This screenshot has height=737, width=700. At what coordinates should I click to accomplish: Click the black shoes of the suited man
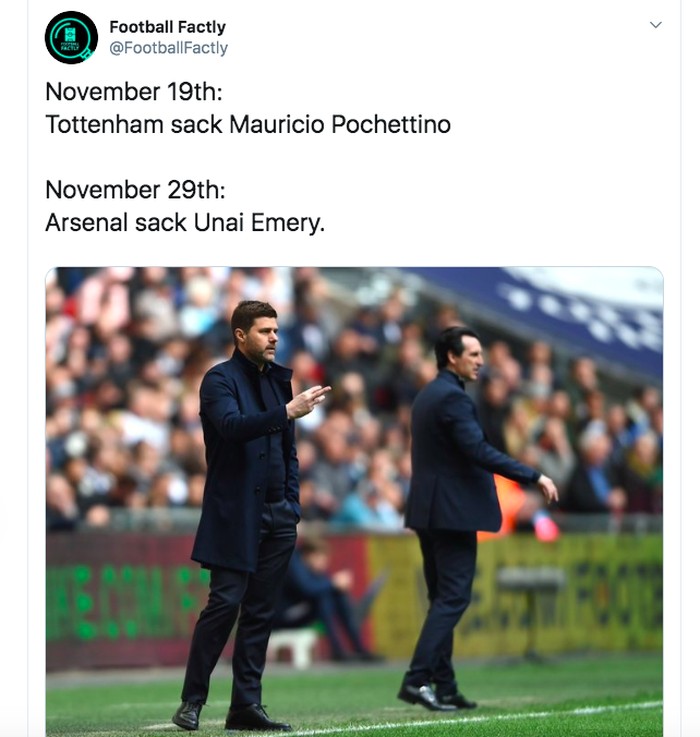click(x=435, y=696)
